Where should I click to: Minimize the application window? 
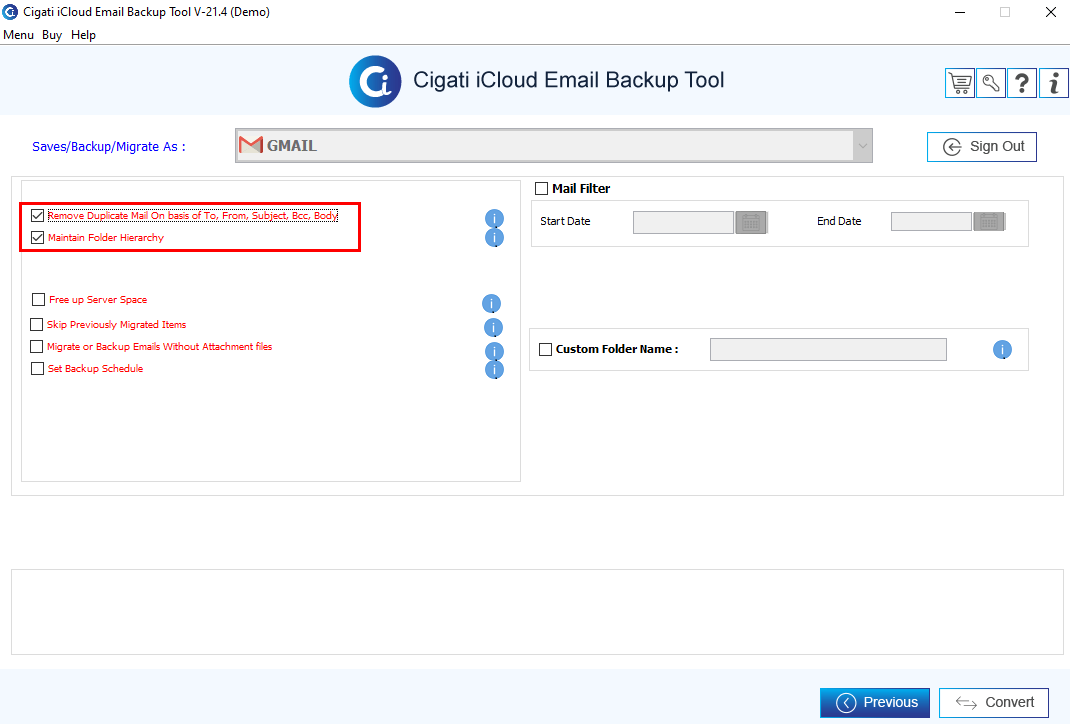coord(959,12)
